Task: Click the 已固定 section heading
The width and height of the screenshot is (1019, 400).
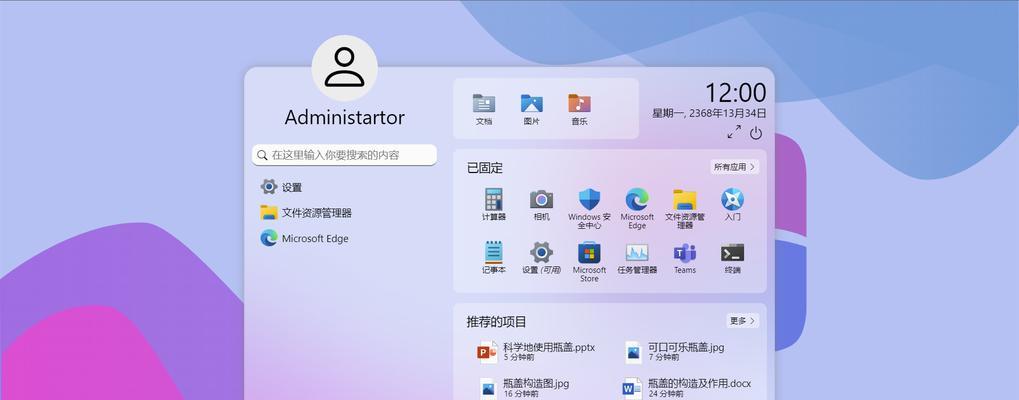Action: pos(485,168)
